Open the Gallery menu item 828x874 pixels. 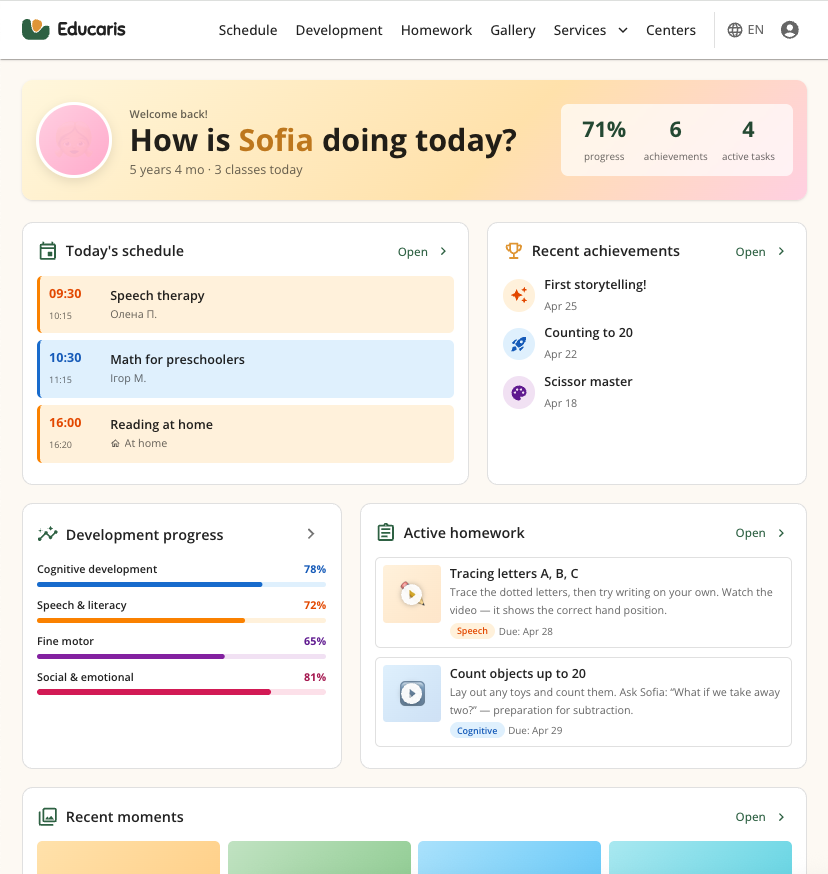tap(513, 30)
